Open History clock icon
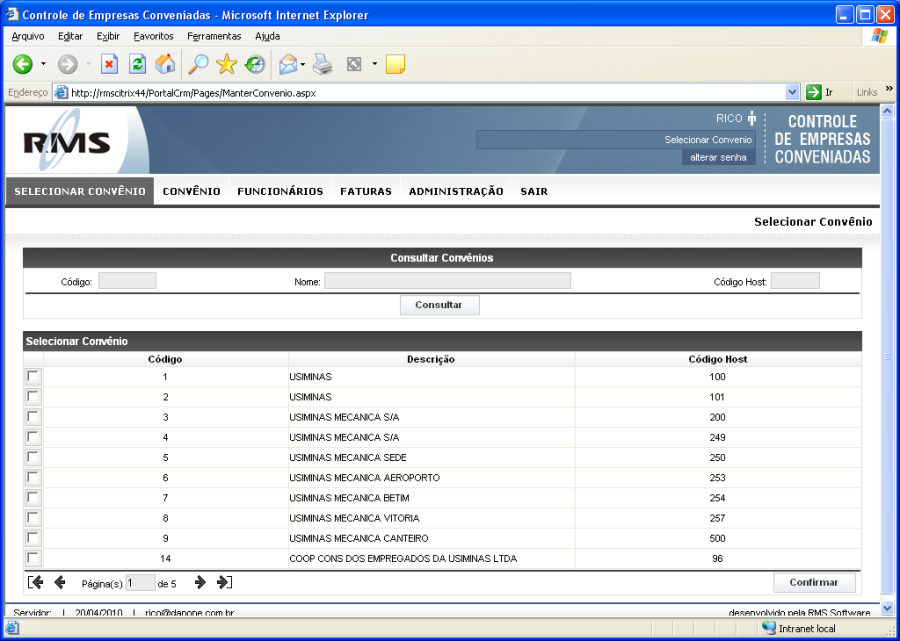The height and width of the screenshot is (641, 900). tap(255, 64)
